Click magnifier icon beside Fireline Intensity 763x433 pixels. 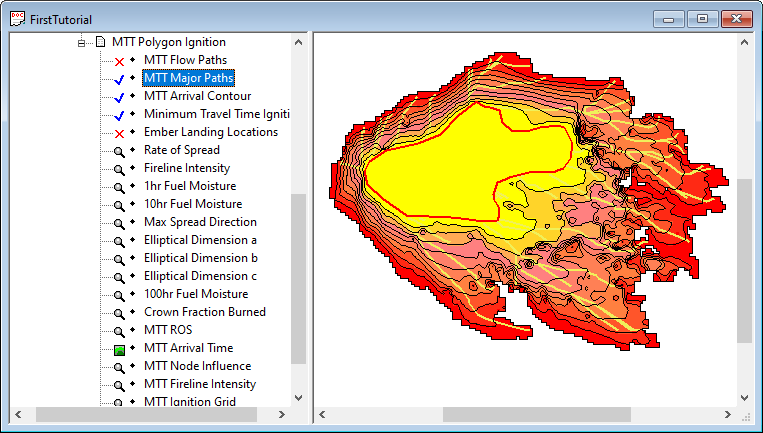tap(119, 169)
